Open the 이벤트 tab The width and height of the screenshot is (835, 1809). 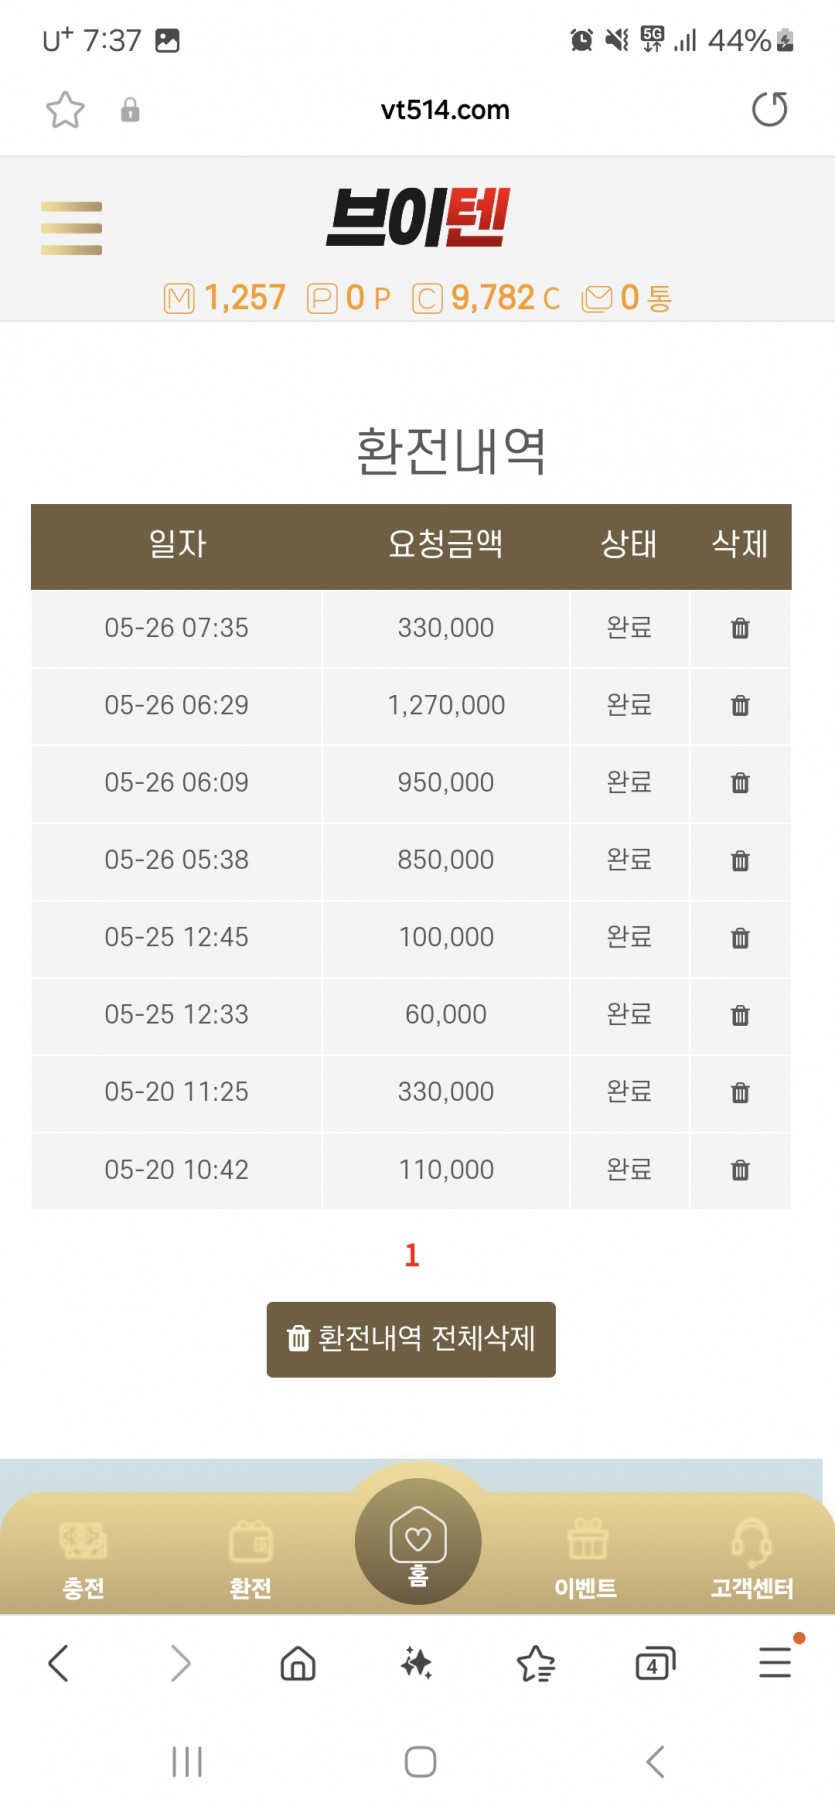tap(586, 1558)
